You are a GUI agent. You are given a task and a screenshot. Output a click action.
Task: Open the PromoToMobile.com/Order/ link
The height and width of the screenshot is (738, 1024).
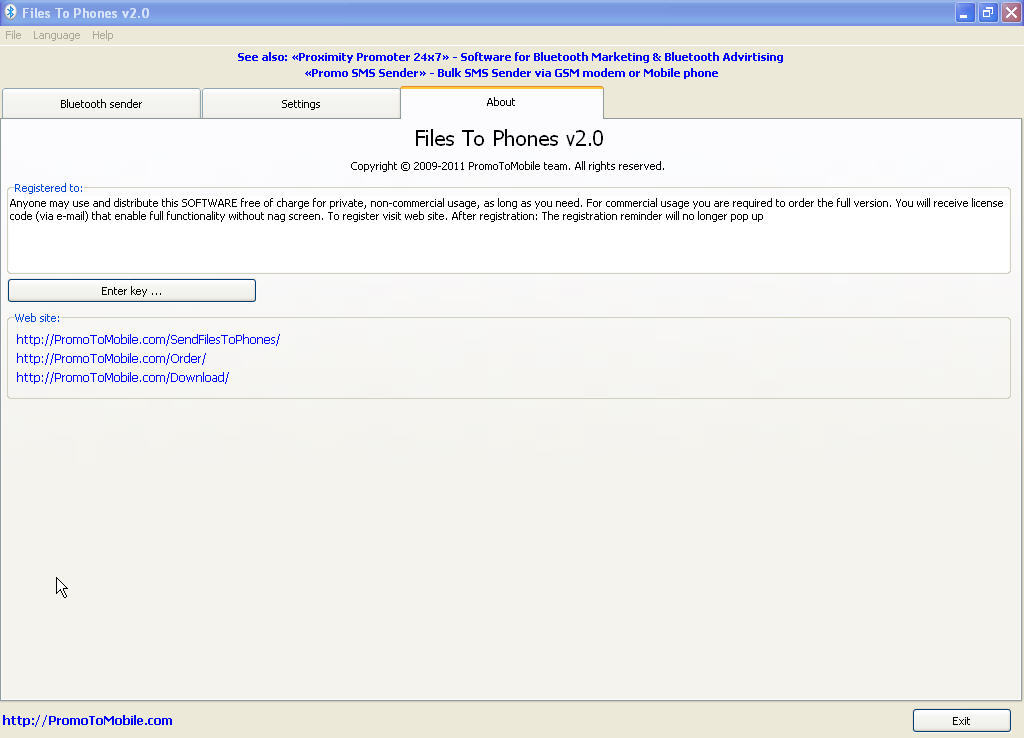111,359
